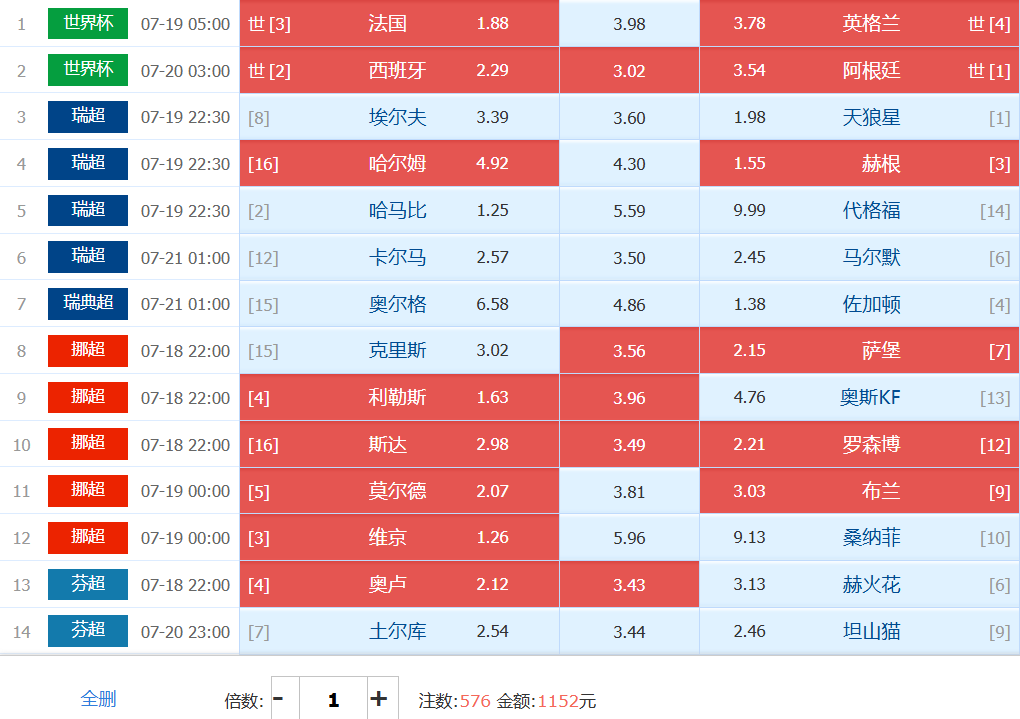Pick 天狼星 away win odds 1.98
Viewport: 1020px width, 719px height.
[x=859, y=117]
